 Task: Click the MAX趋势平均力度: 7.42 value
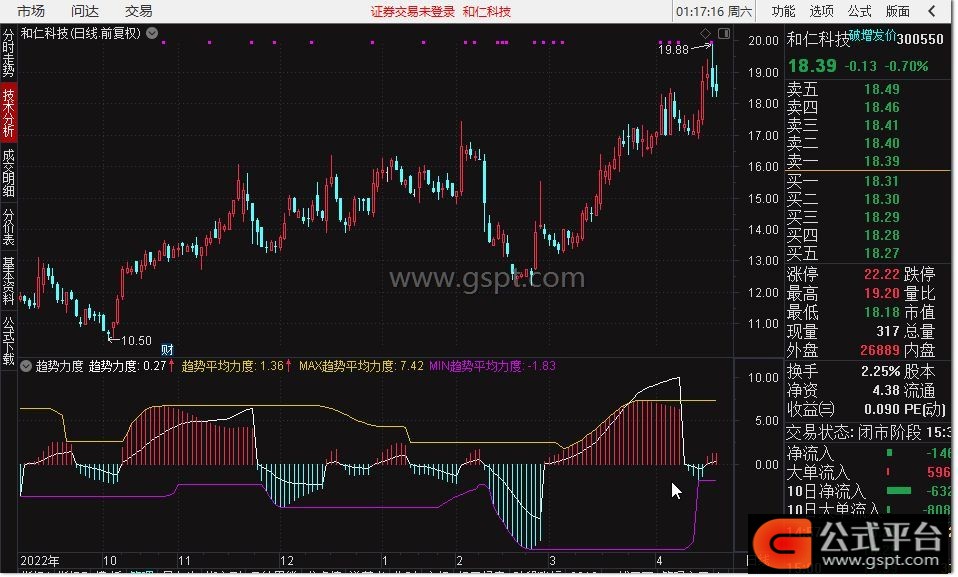tap(361, 366)
